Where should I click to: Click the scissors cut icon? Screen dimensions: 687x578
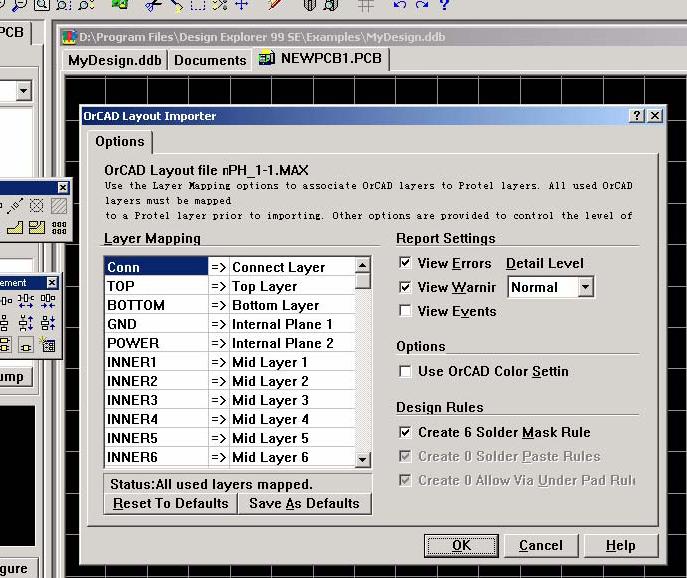pos(152,4)
